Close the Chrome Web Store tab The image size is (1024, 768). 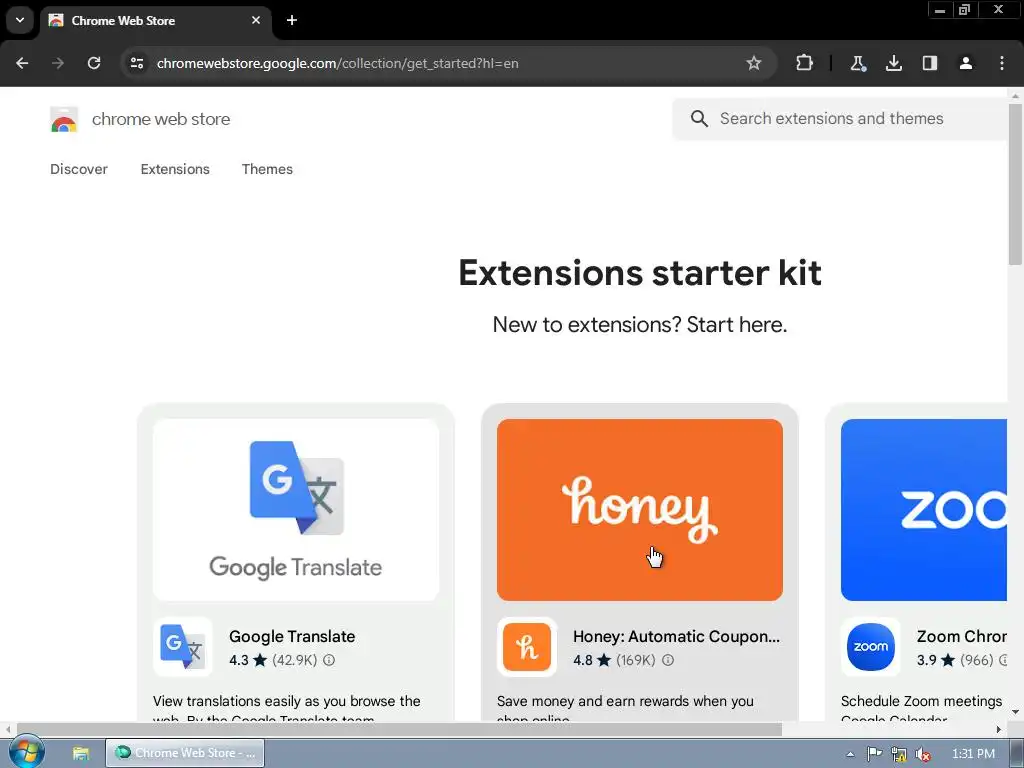click(256, 20)
